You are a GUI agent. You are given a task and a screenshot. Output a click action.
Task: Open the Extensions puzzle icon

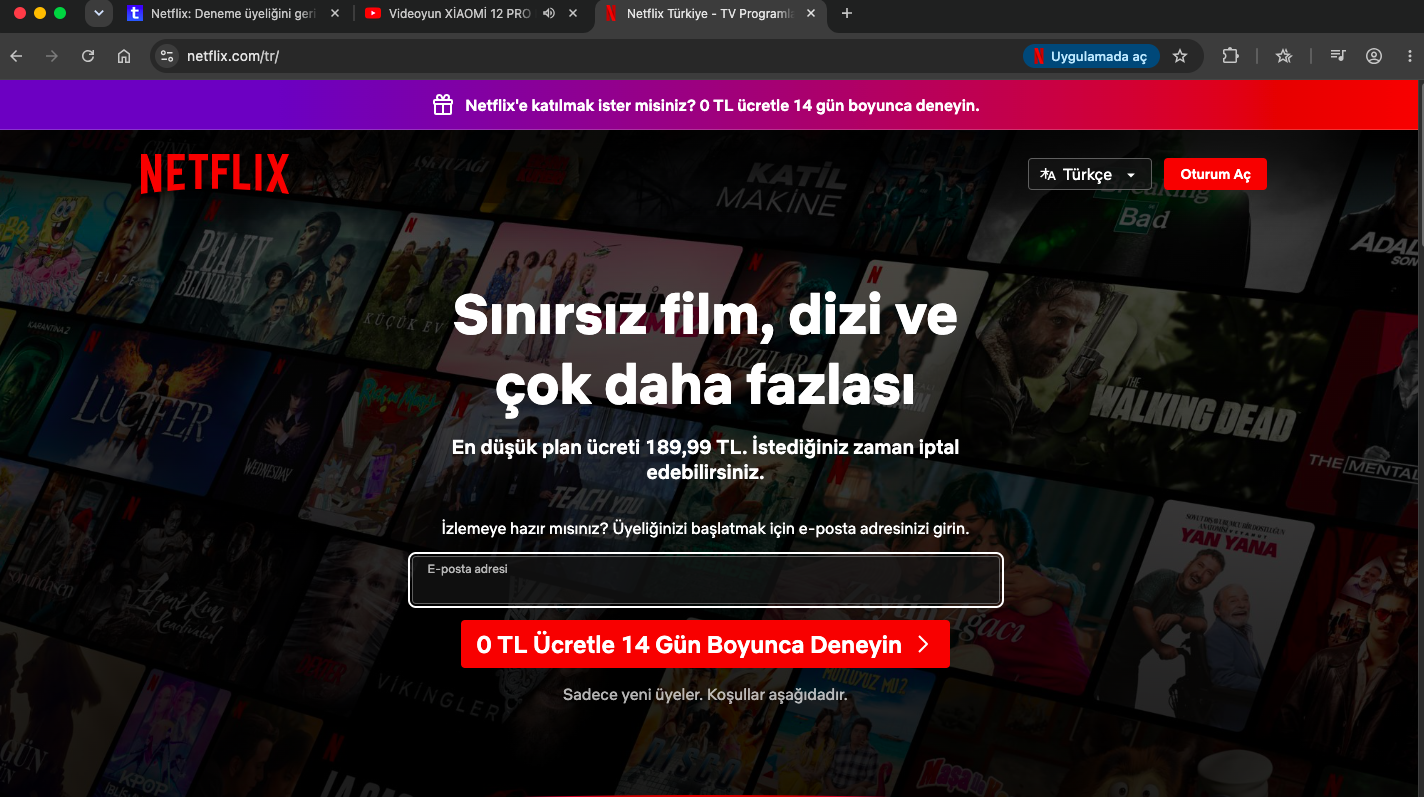tap(1230, 56)
